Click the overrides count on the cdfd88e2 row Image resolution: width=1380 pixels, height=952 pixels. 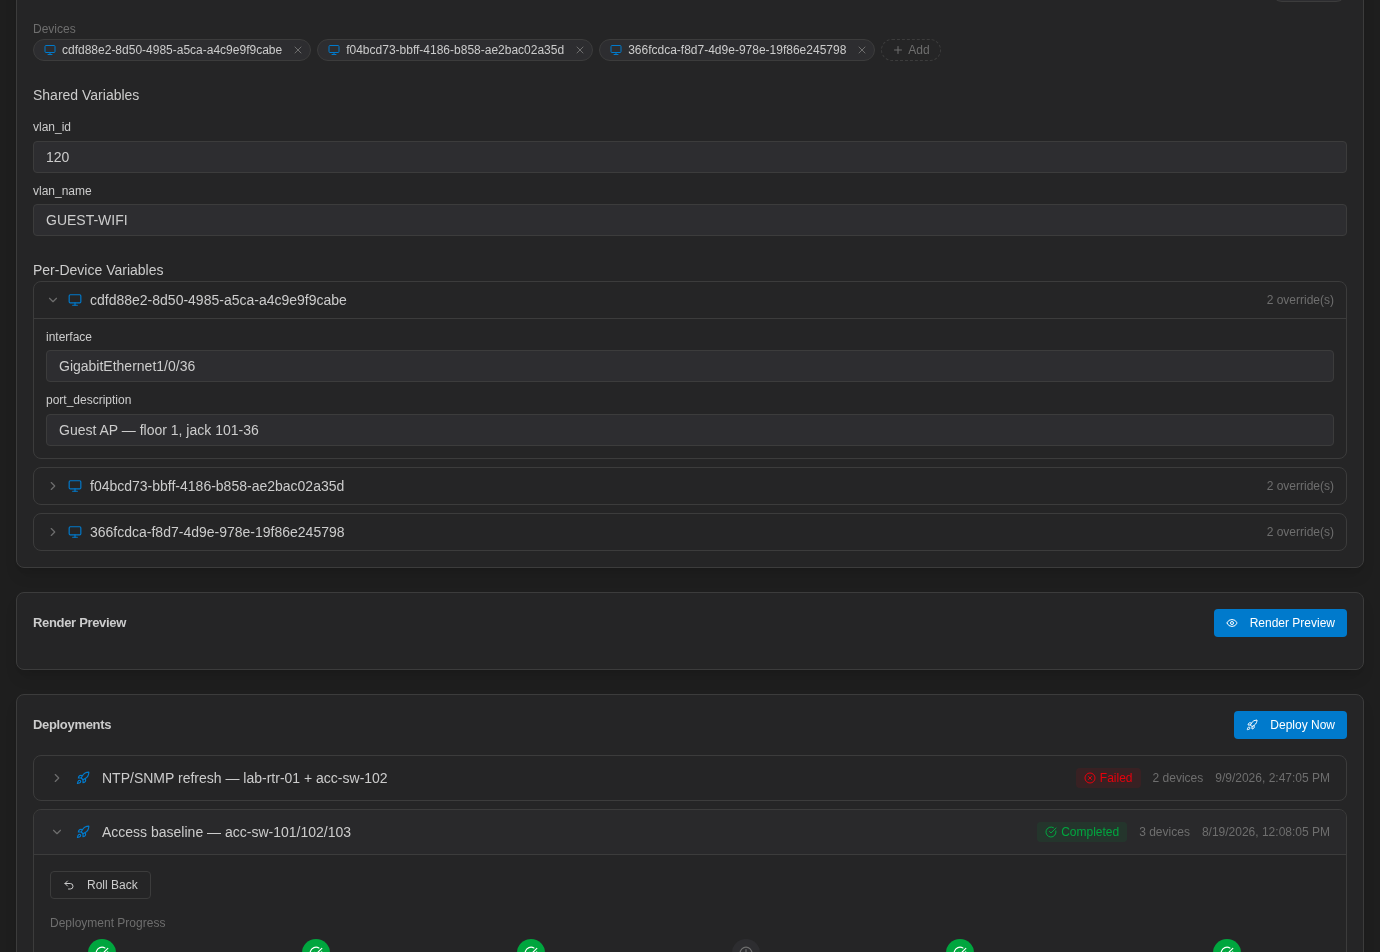click(x=1300, y=300)
